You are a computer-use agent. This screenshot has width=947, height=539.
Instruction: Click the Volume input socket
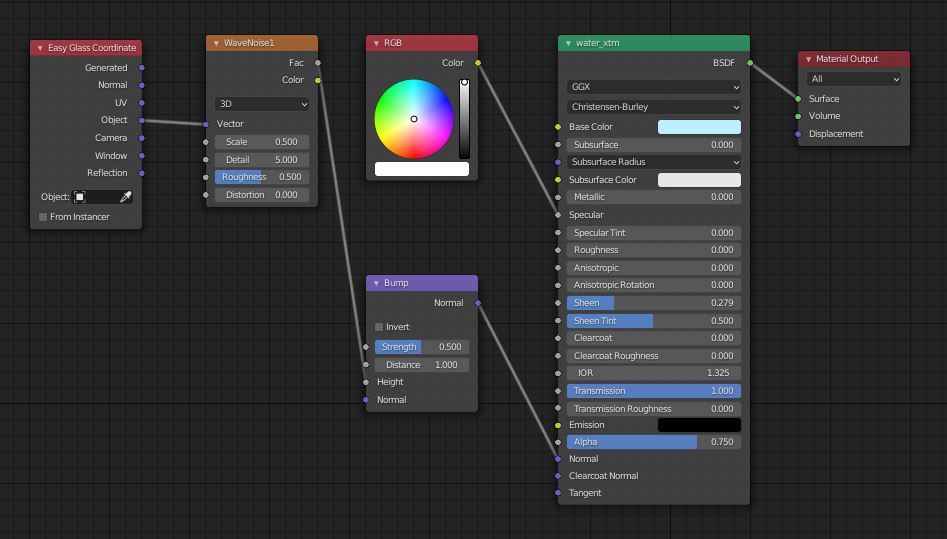(x=798, y=116)
